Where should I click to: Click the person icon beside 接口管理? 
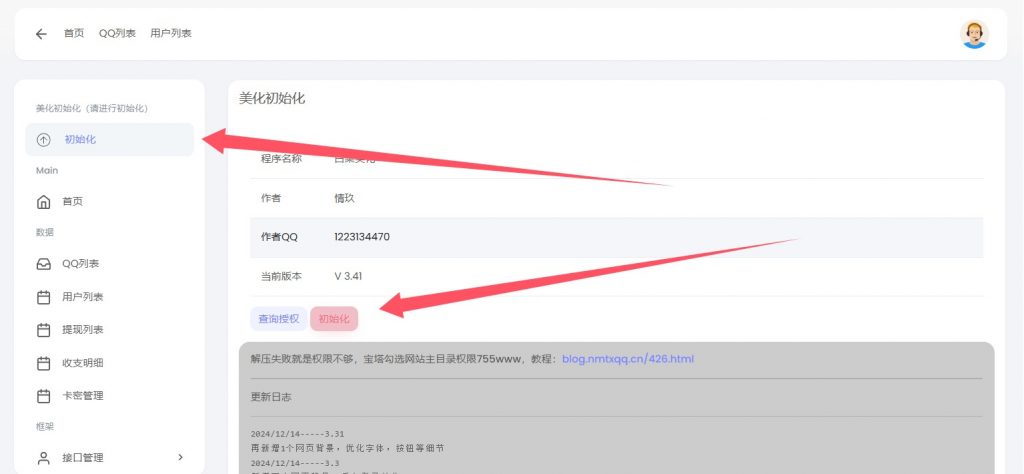click(x=43, y=458)
